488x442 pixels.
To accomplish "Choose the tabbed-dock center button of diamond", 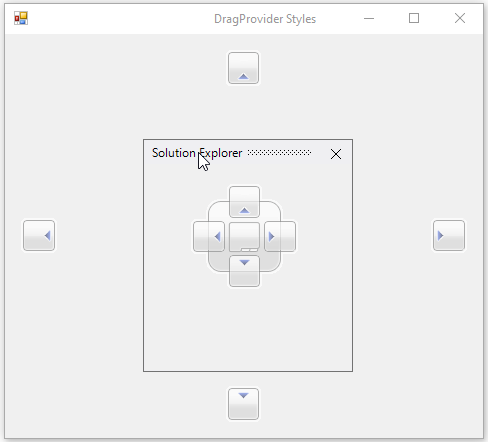I will point(244,237).
